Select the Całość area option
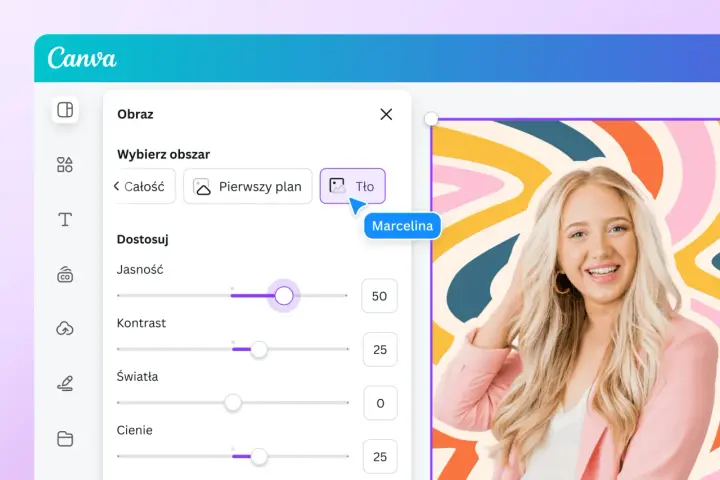 pyautogui.click(x=144, y=186)
